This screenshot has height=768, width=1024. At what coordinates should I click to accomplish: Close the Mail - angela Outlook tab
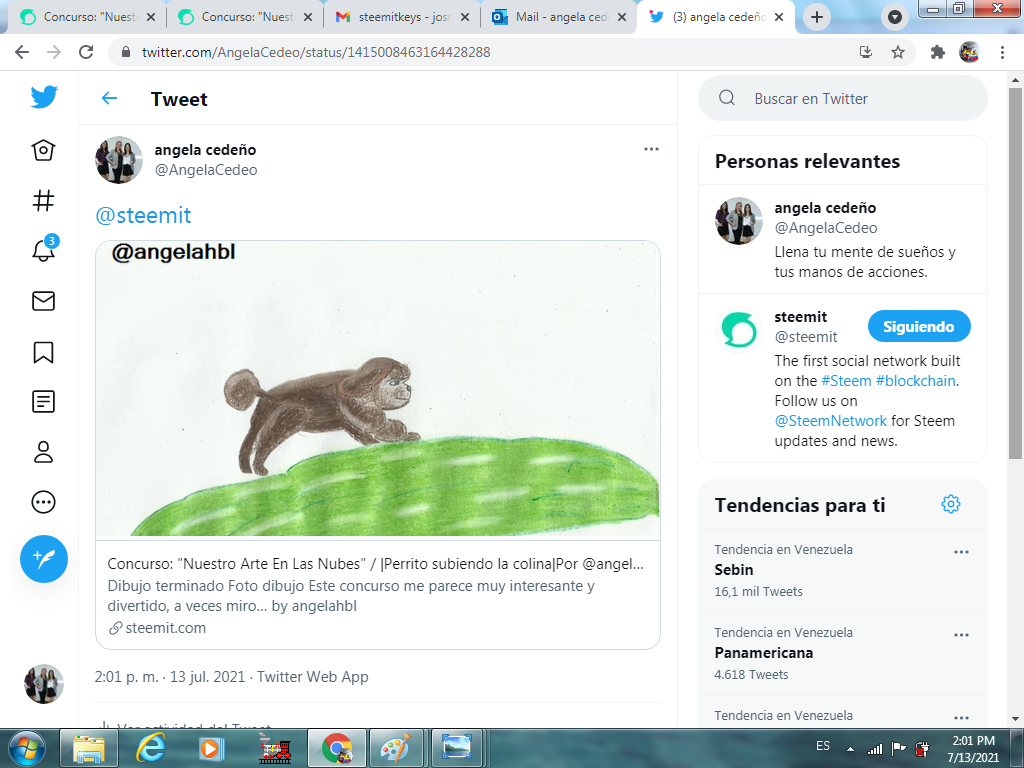pyautogui.click(x=622, y=17)
